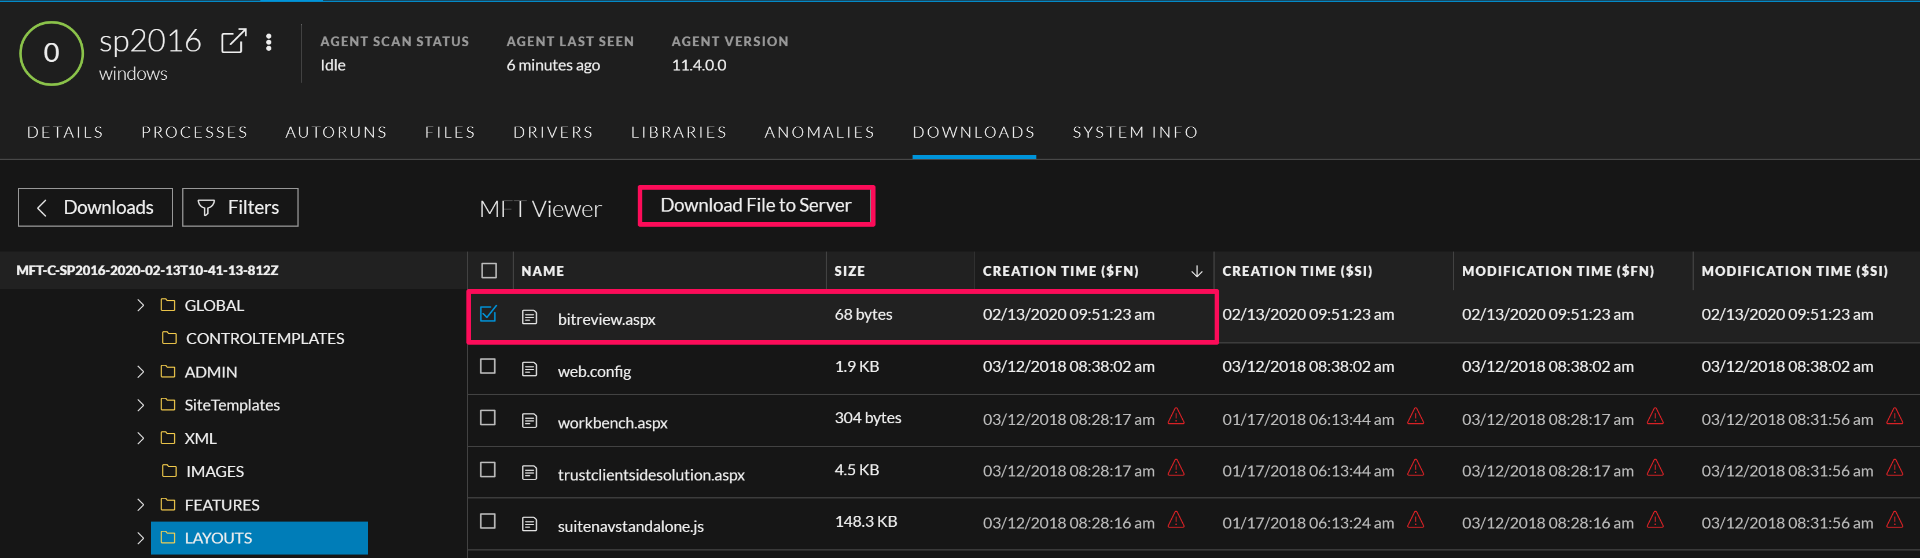The image size is (1920, 558).
Task: Go back using the Downloads button
Action: pos(95,207)
